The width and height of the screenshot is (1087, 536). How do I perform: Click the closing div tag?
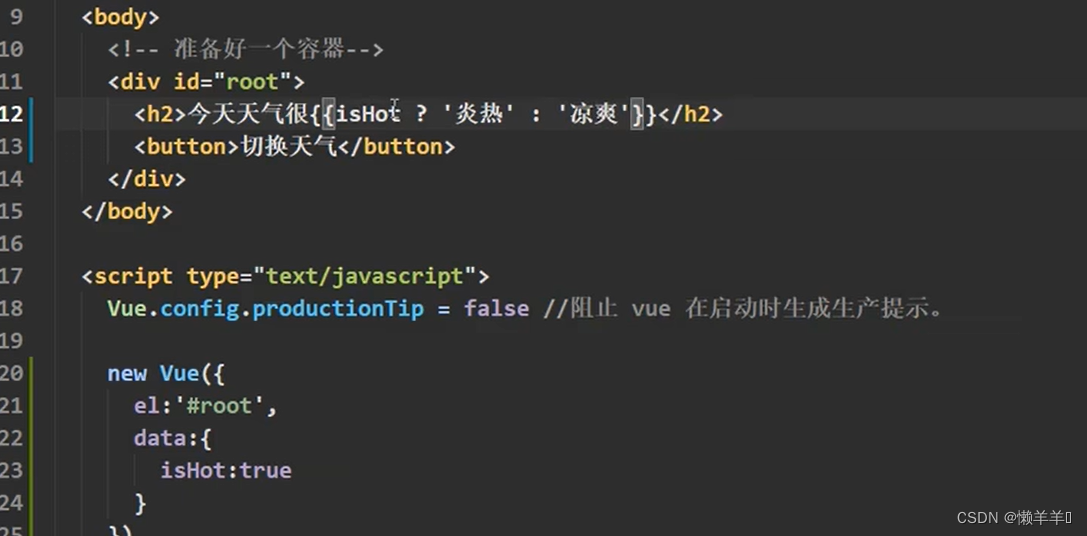[146, 179]
